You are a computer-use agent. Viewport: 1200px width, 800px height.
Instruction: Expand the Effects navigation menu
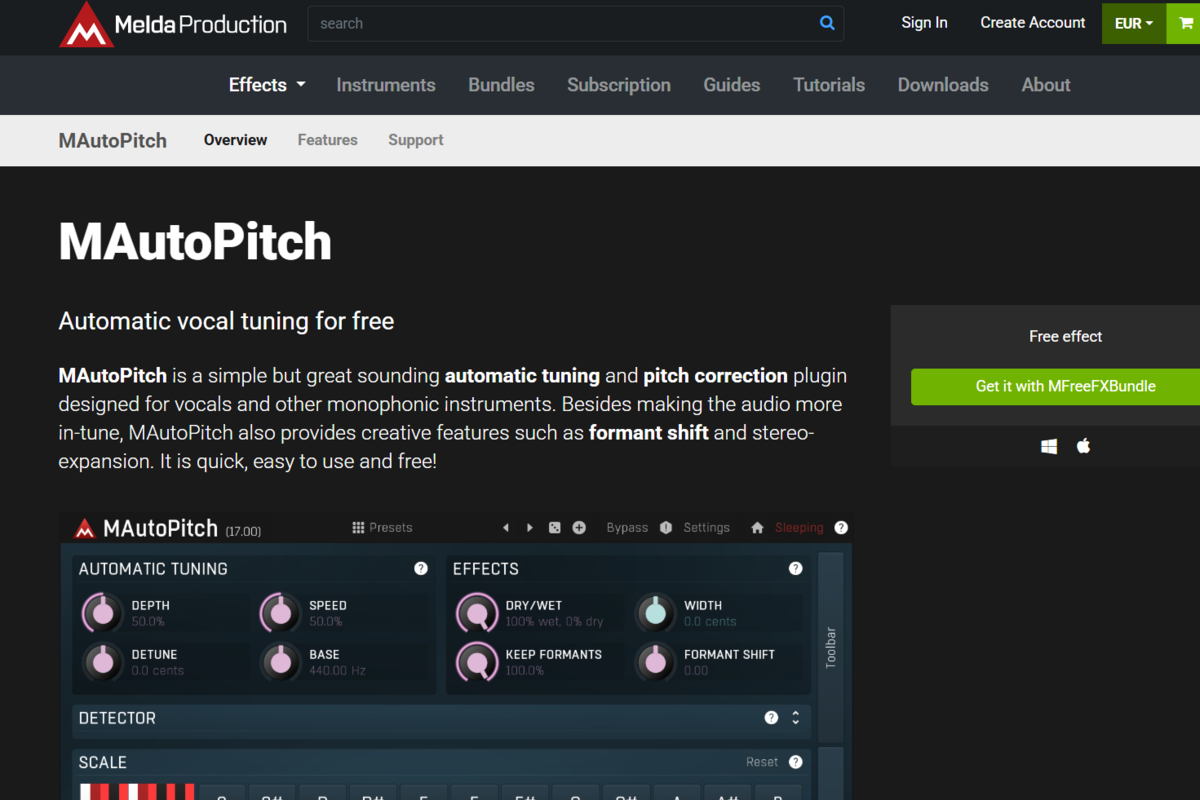pos(266,85)
